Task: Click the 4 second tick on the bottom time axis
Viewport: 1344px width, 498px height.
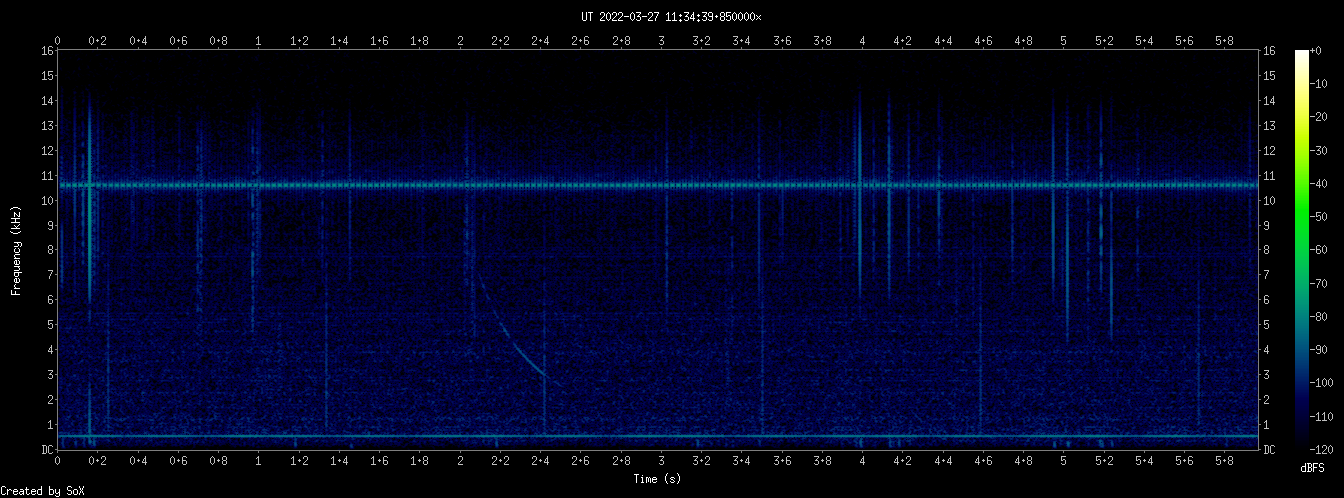Action: click(x=863, y=461)
